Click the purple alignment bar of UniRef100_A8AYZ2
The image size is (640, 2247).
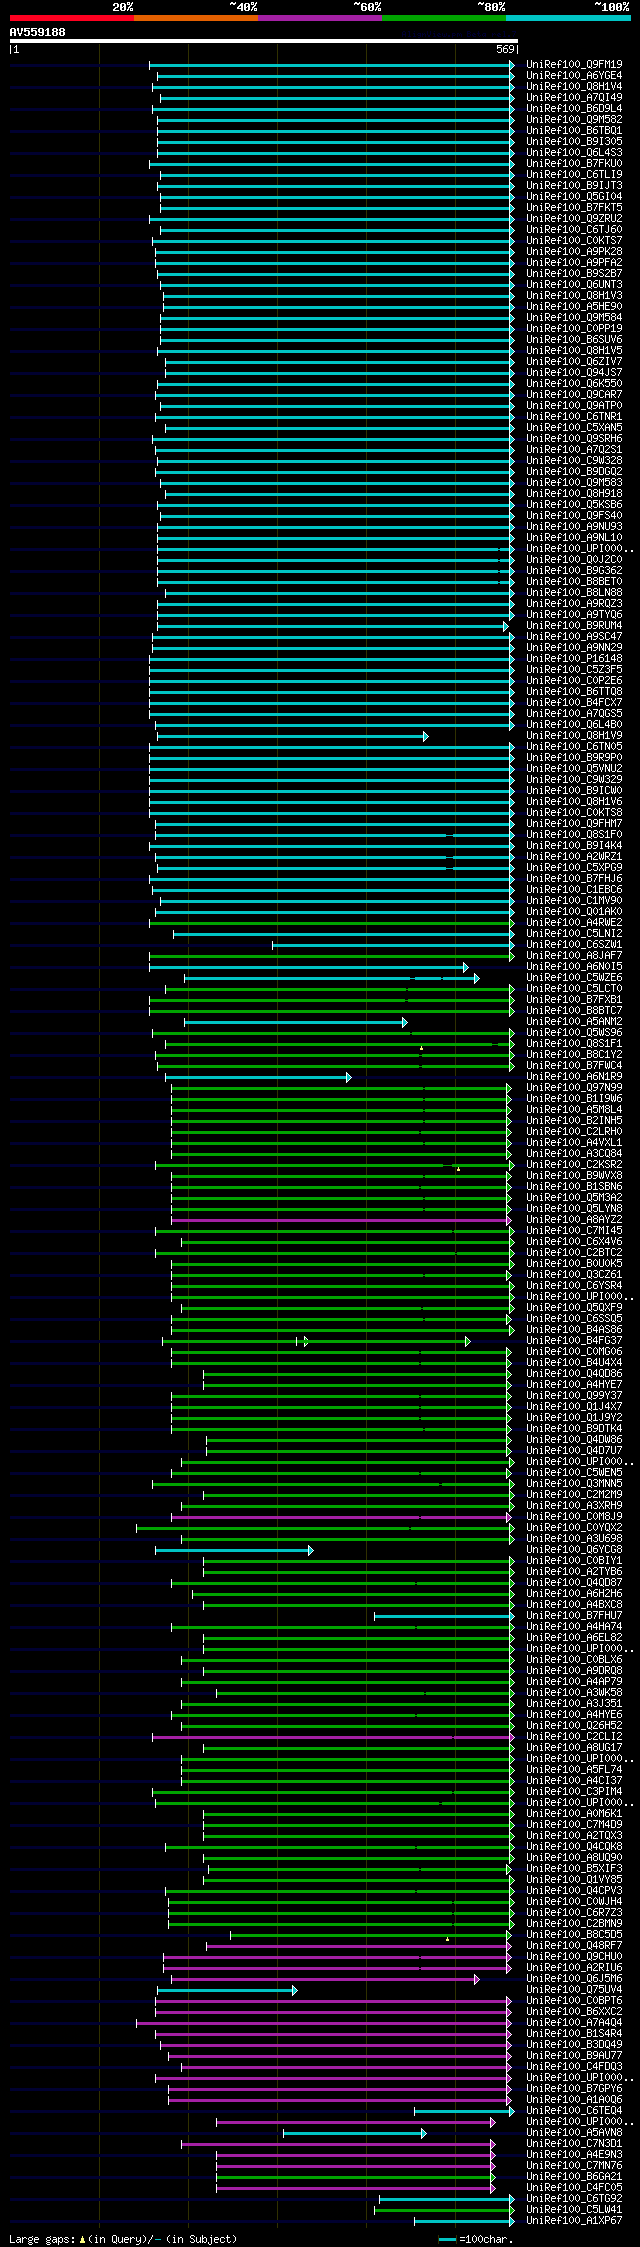click(x=341, y=1220)
